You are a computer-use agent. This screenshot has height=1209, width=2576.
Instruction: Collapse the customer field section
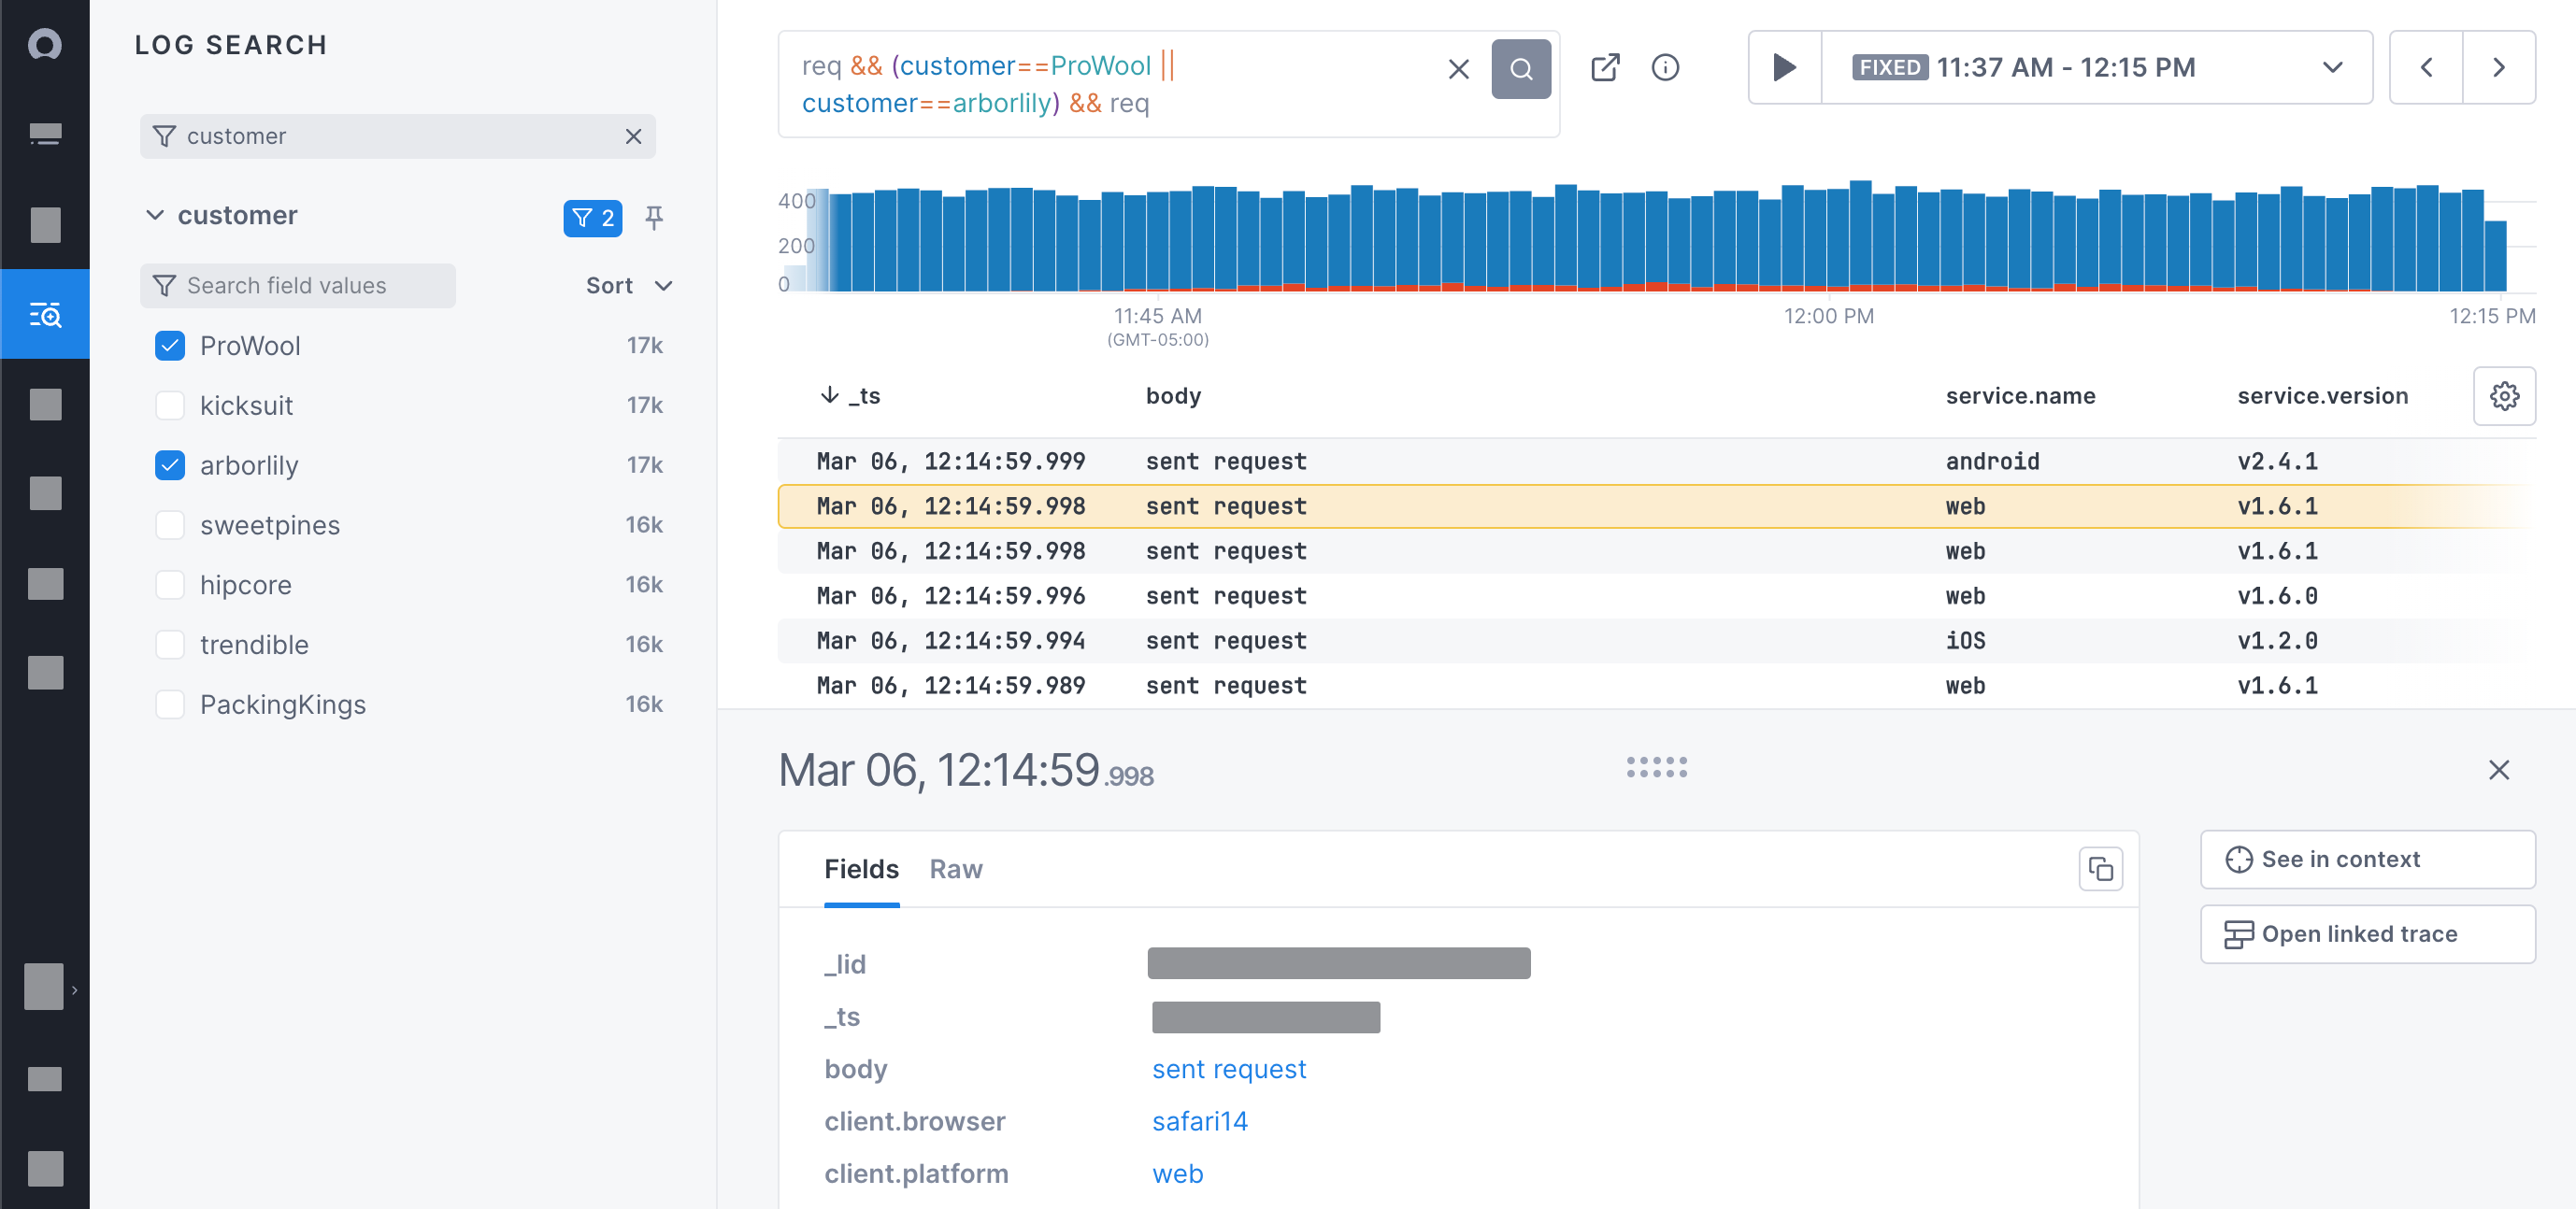[x=155, y=214]
